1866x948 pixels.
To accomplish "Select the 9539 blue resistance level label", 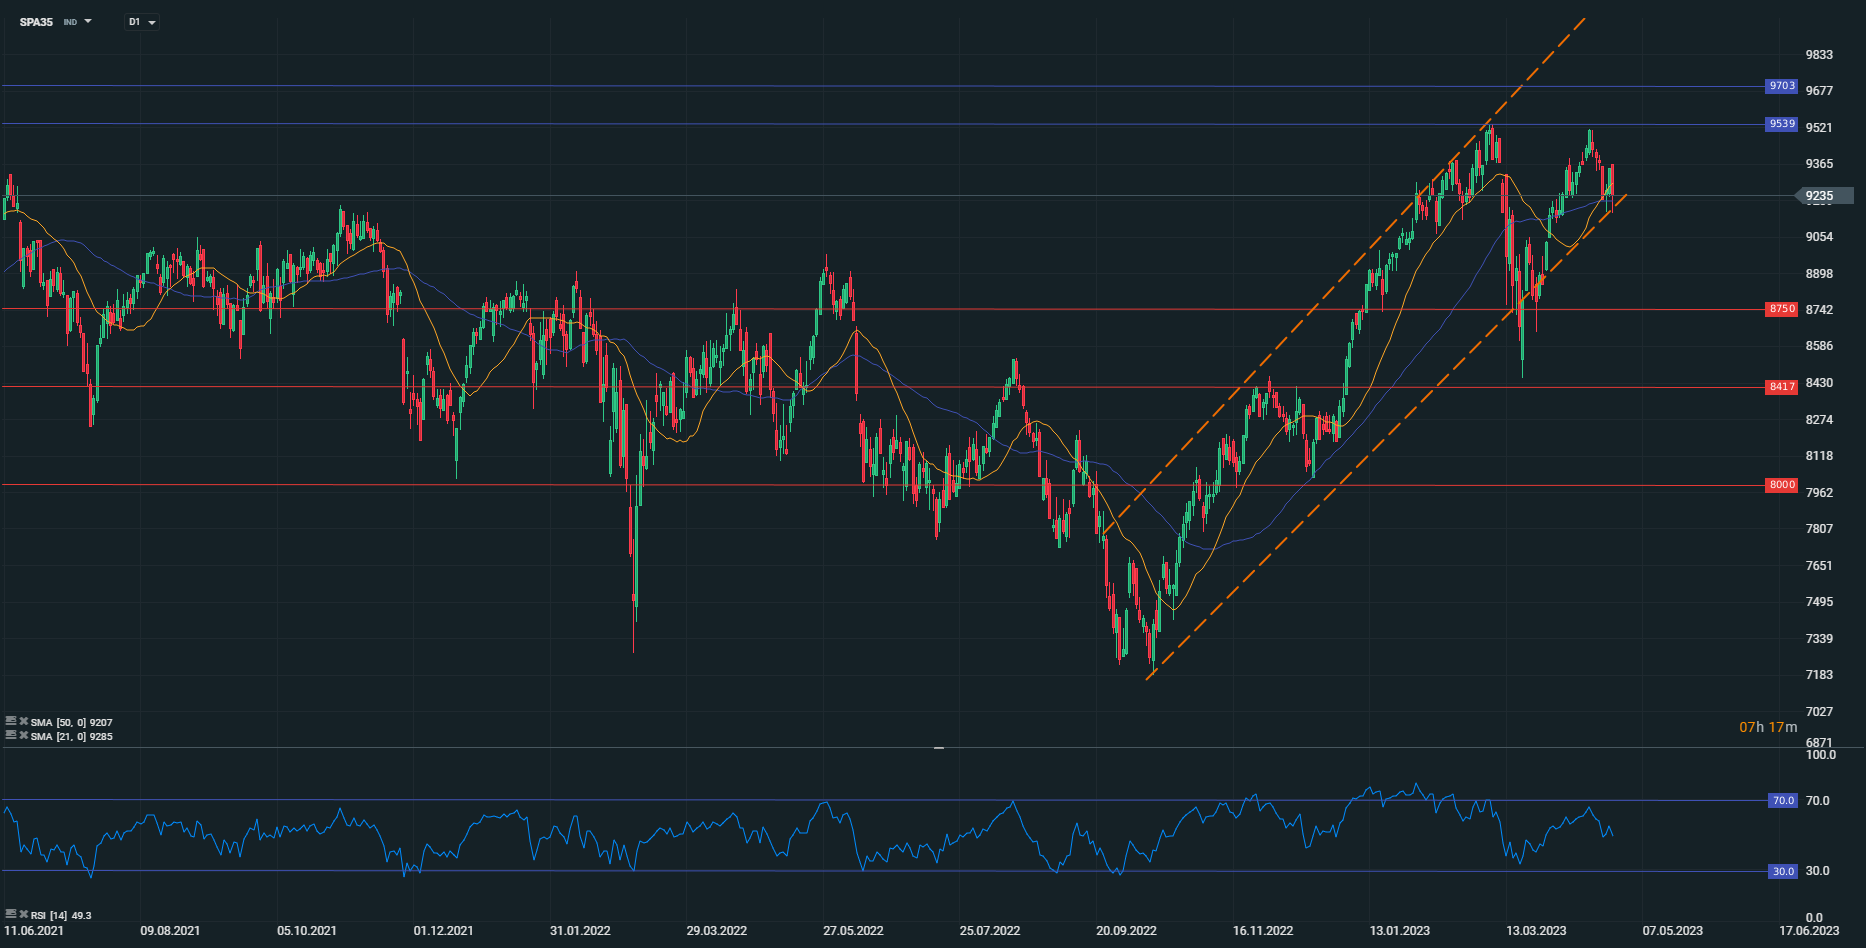I will click(1782, 124).
